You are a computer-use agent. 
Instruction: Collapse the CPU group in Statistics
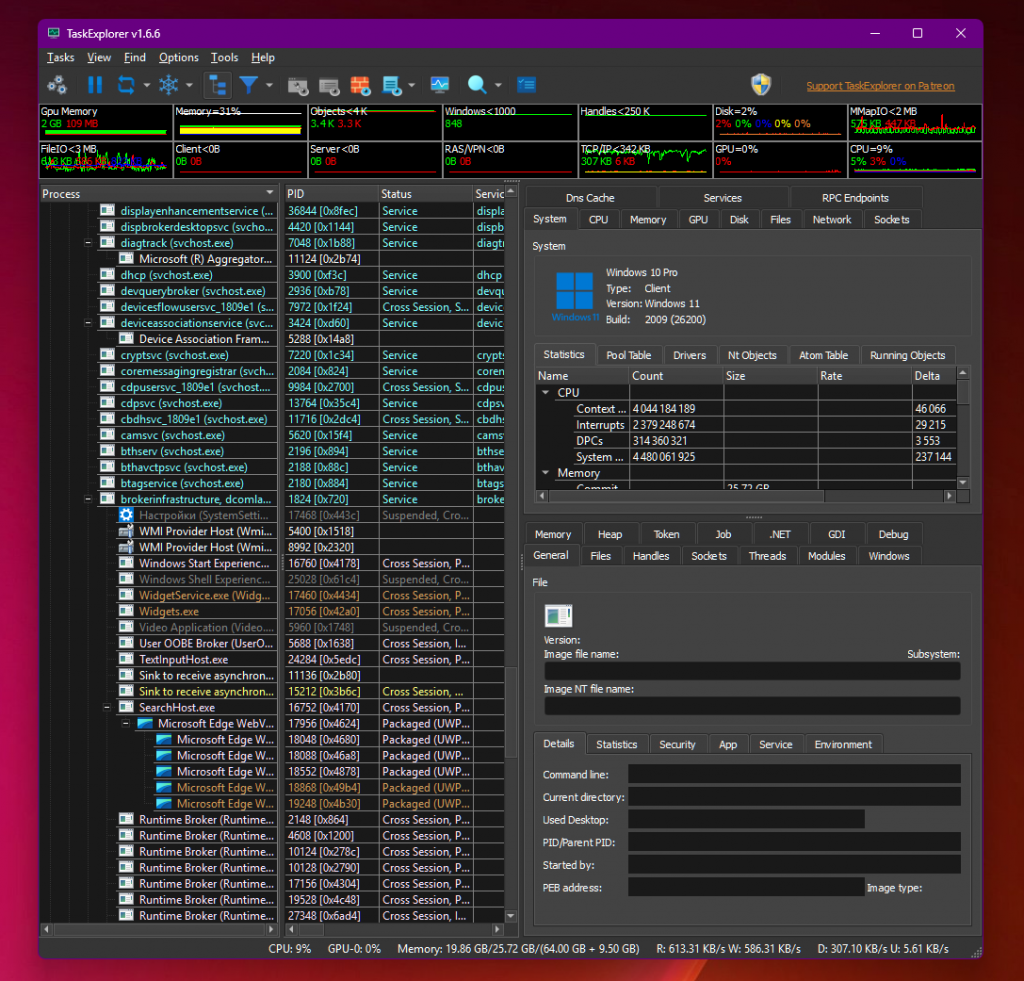tap(546, 393)
